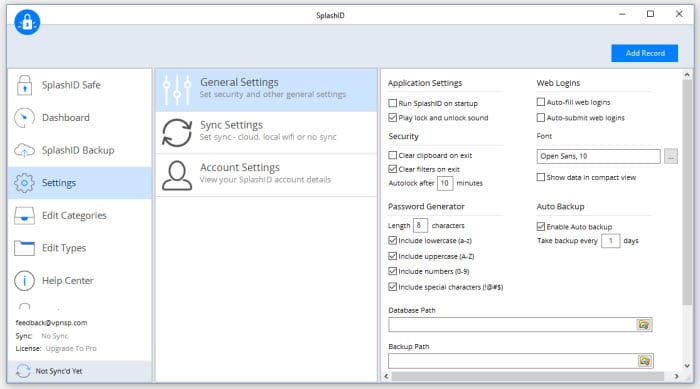Image resolution: width=700 pixels, height=389 pixels.
Task: Click the settings vertical scrollbar thumb
Action: pos(687,193)
